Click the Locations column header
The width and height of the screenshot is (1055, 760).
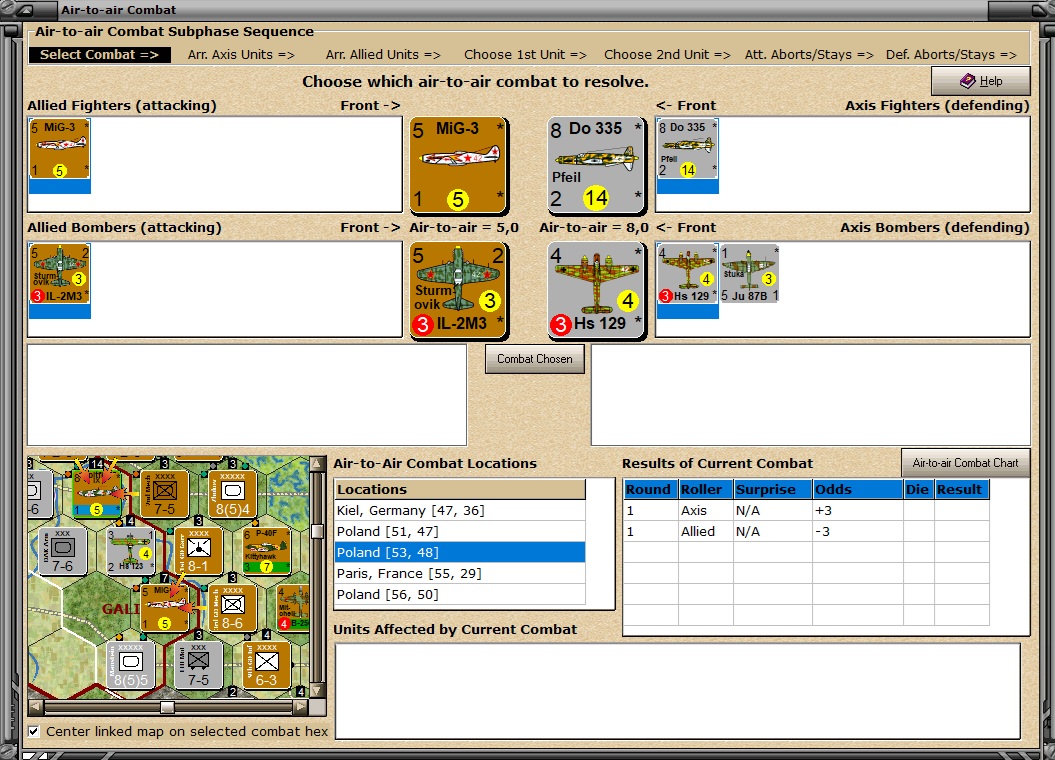[460, 490]
